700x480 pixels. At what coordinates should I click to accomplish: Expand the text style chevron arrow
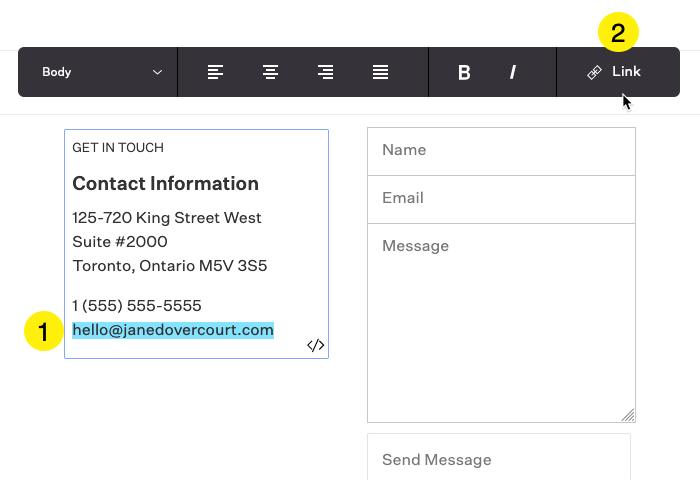157,72
